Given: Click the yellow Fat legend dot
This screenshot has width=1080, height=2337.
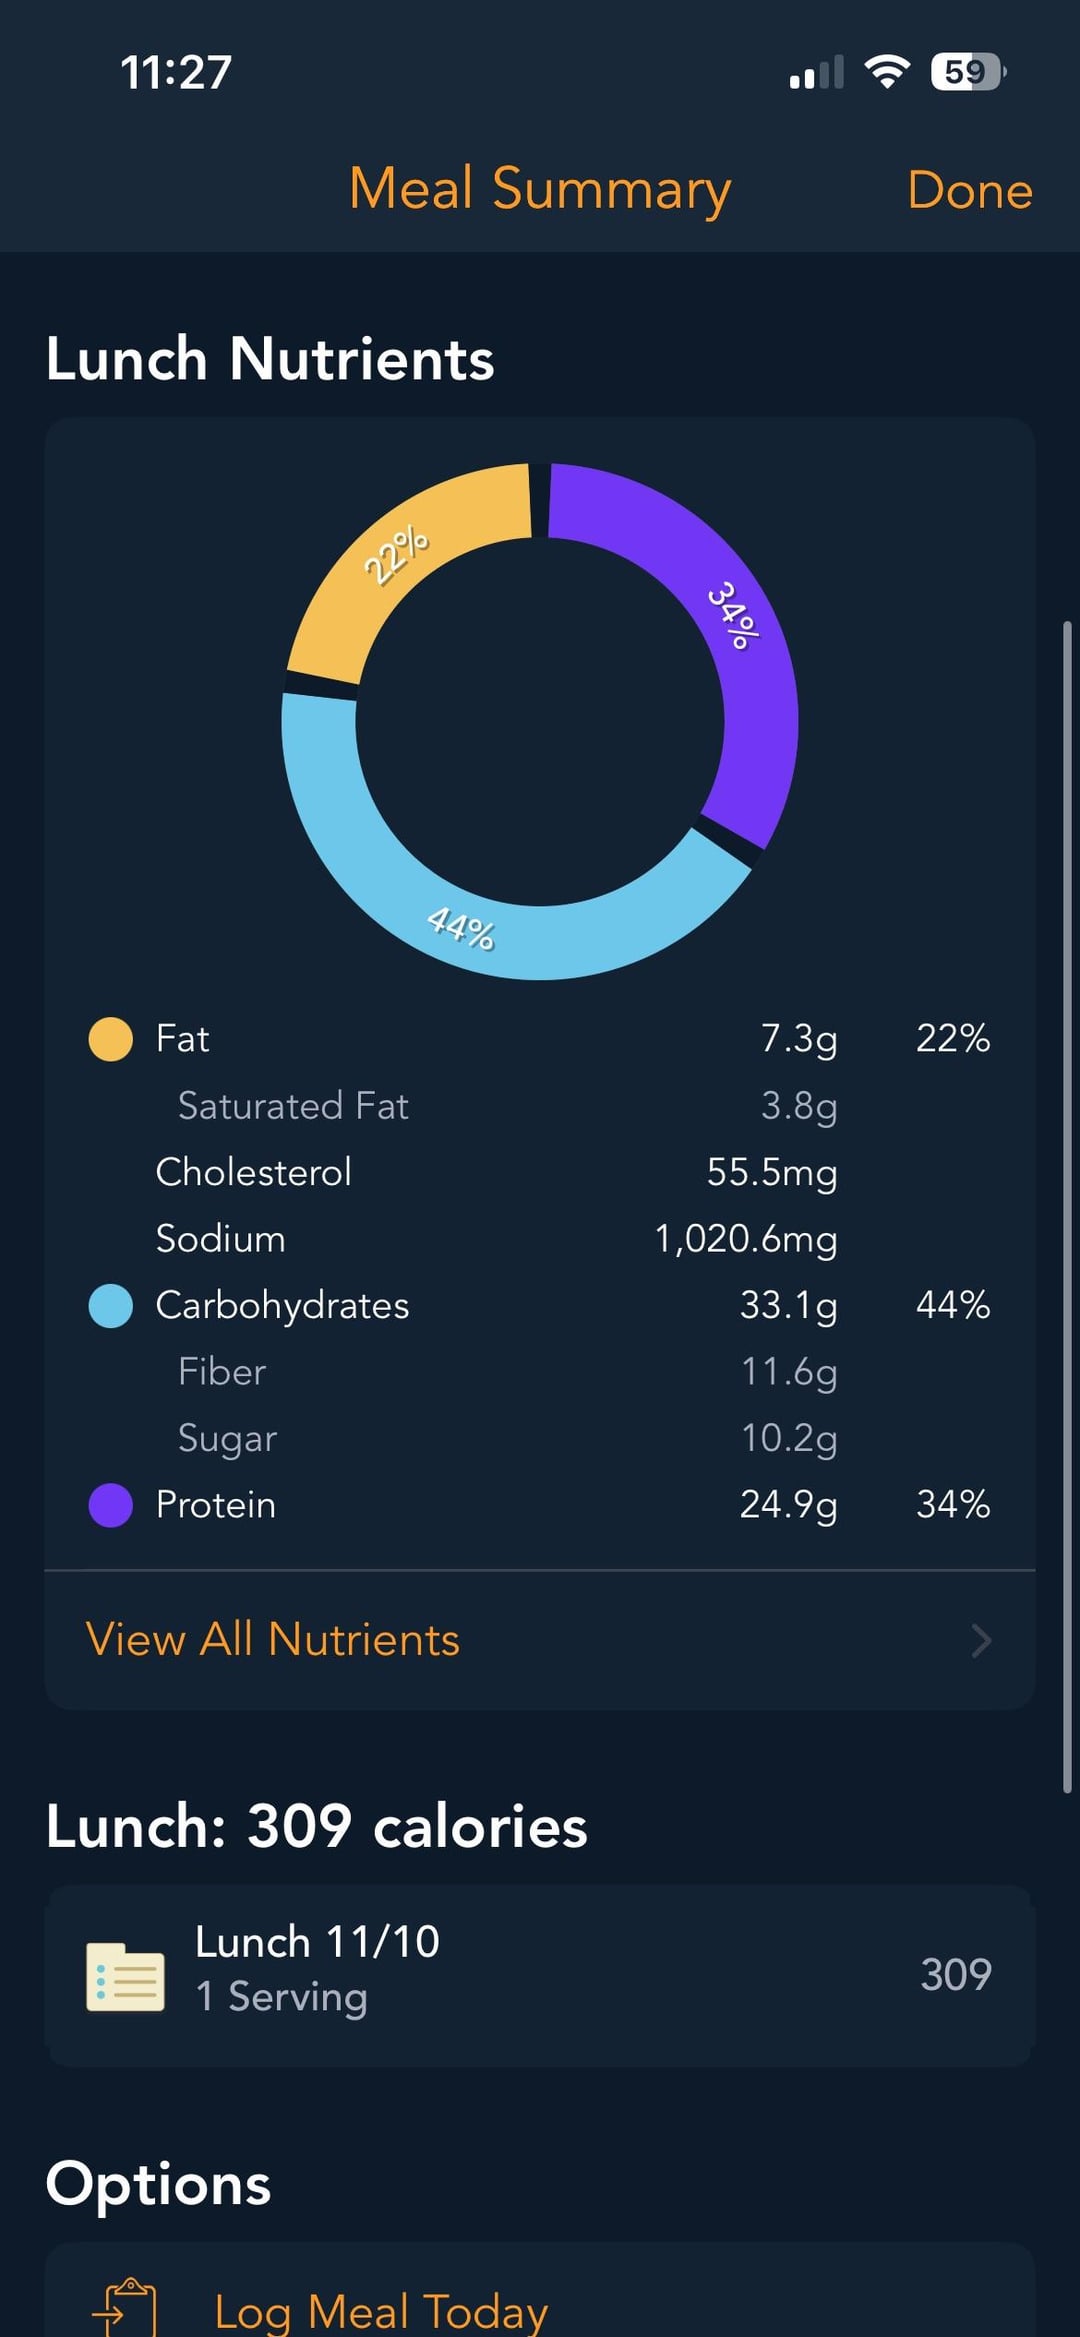Looking at the screenshot, I should pos(111,1039).
